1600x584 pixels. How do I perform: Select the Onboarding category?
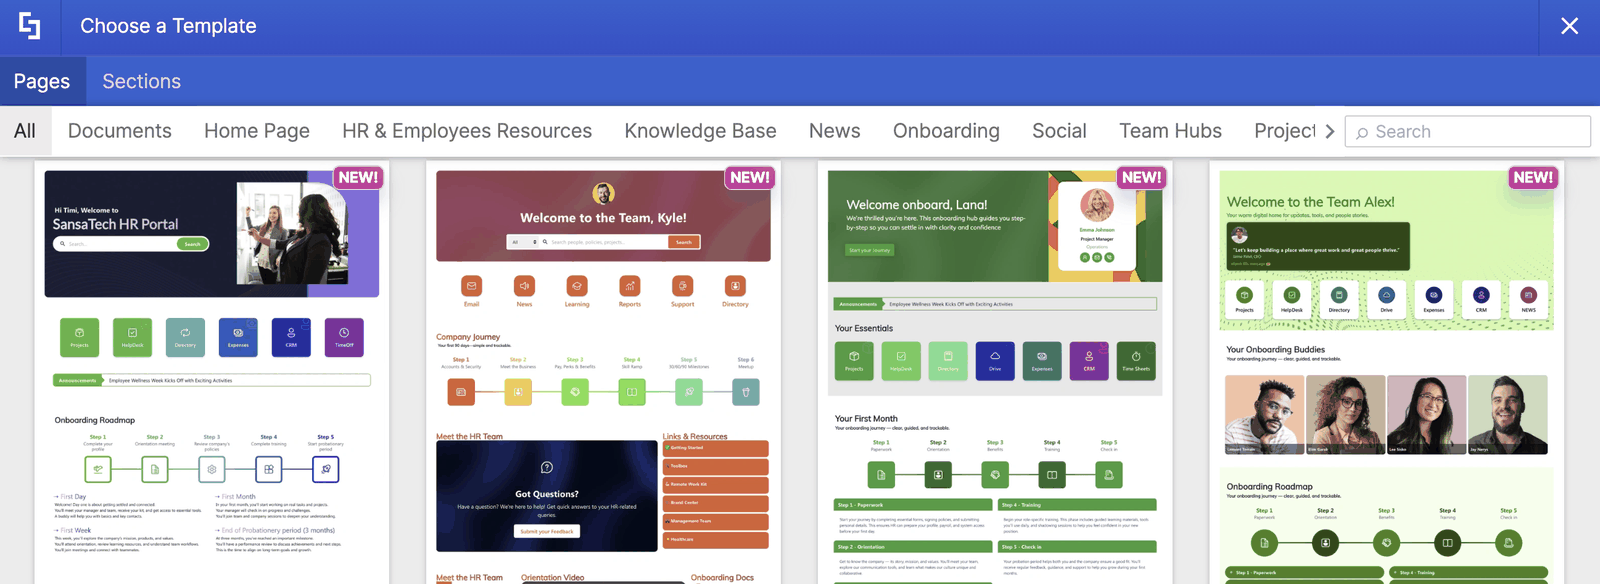946,131
